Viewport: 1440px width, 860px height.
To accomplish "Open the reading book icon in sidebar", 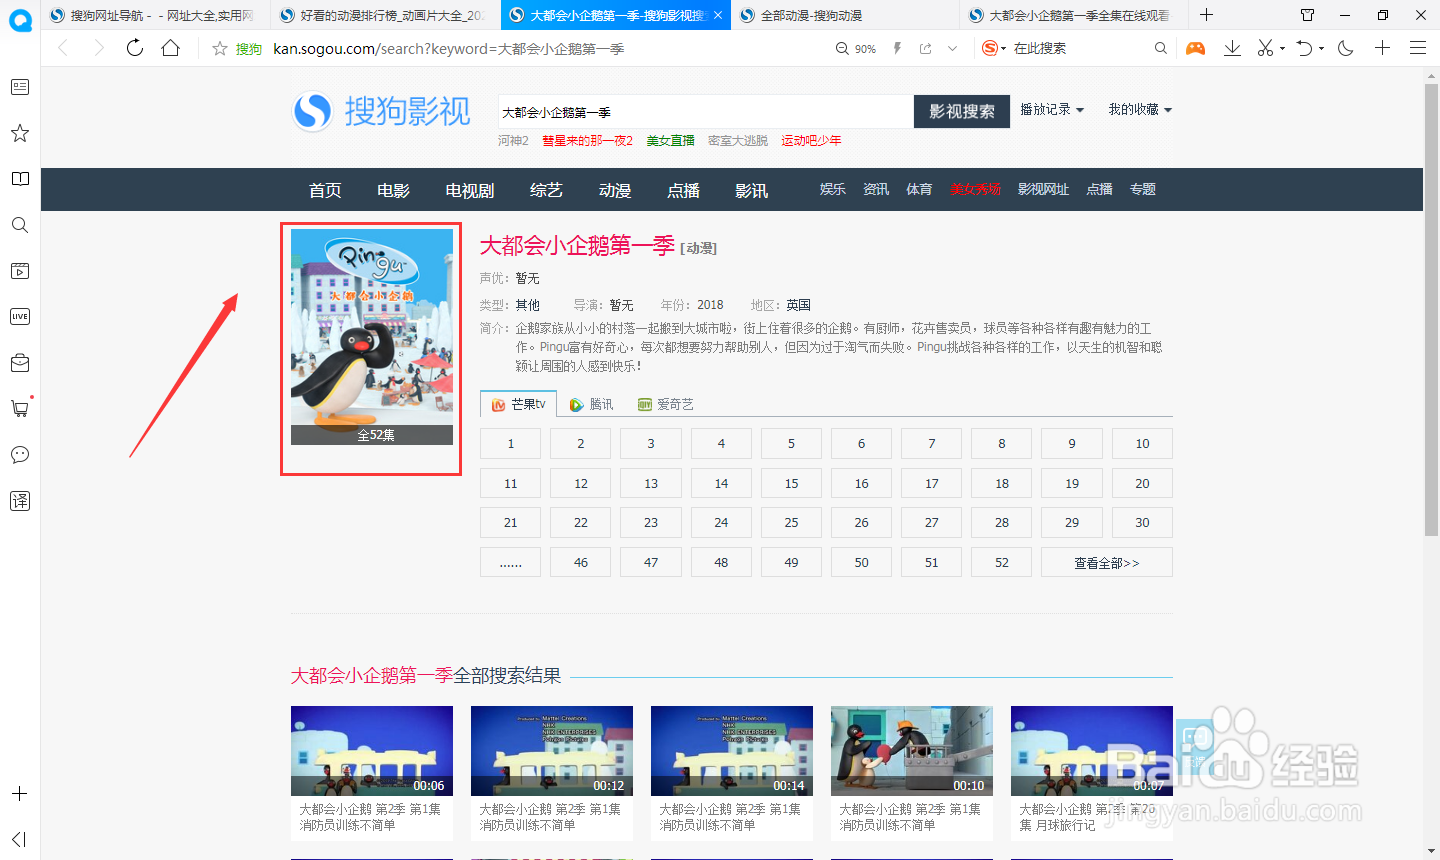I will [19, 179].
